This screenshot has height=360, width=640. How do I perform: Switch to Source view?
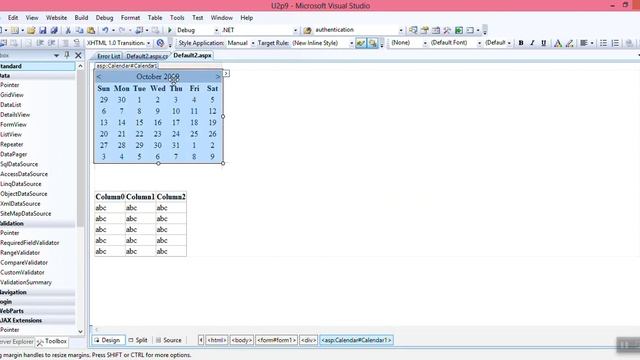[x=169, y=340]
